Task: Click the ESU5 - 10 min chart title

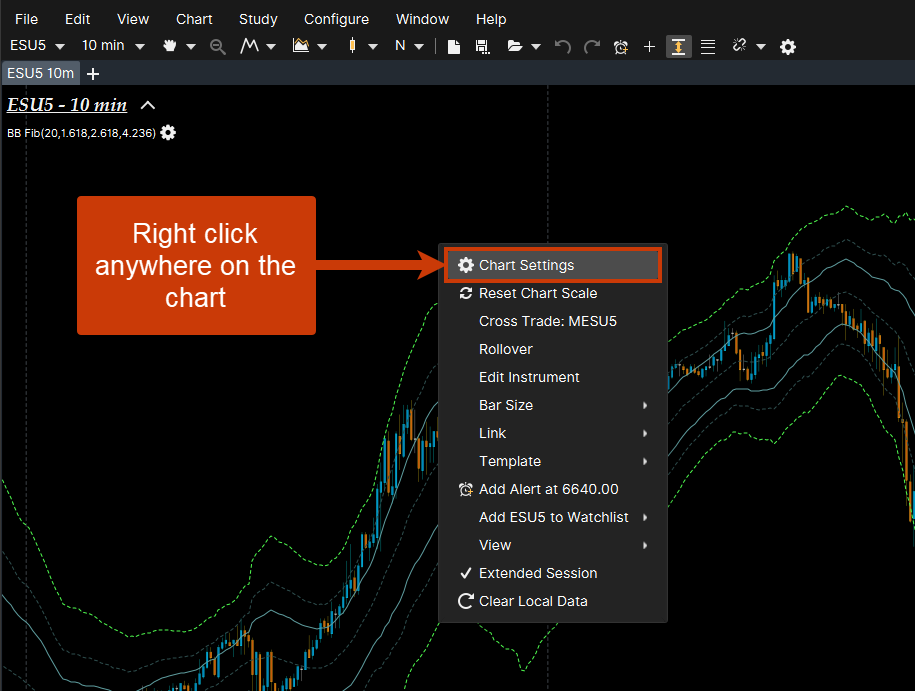Action: coord(67,105)
